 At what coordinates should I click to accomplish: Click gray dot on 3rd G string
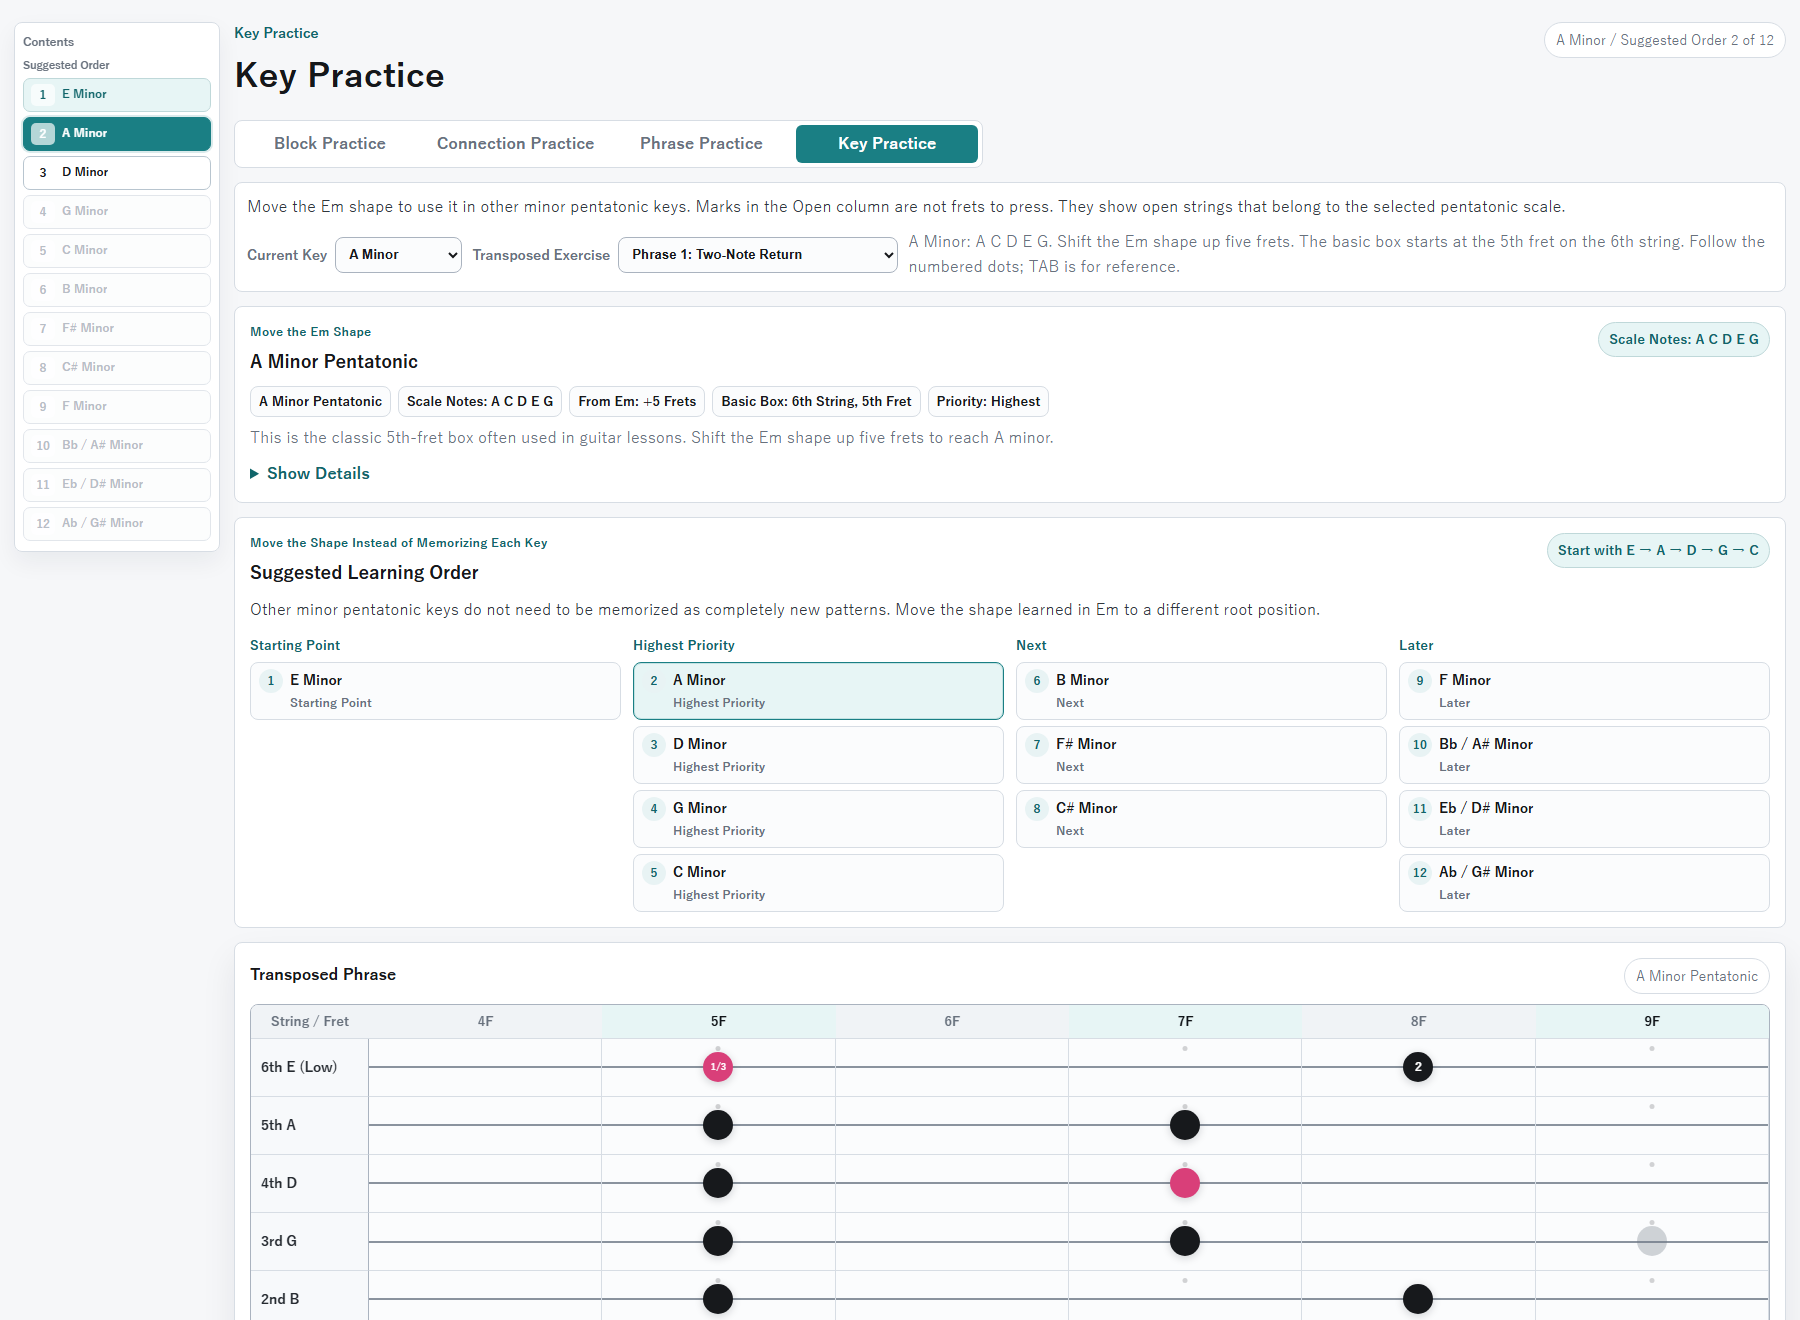pos(1652,1241)
